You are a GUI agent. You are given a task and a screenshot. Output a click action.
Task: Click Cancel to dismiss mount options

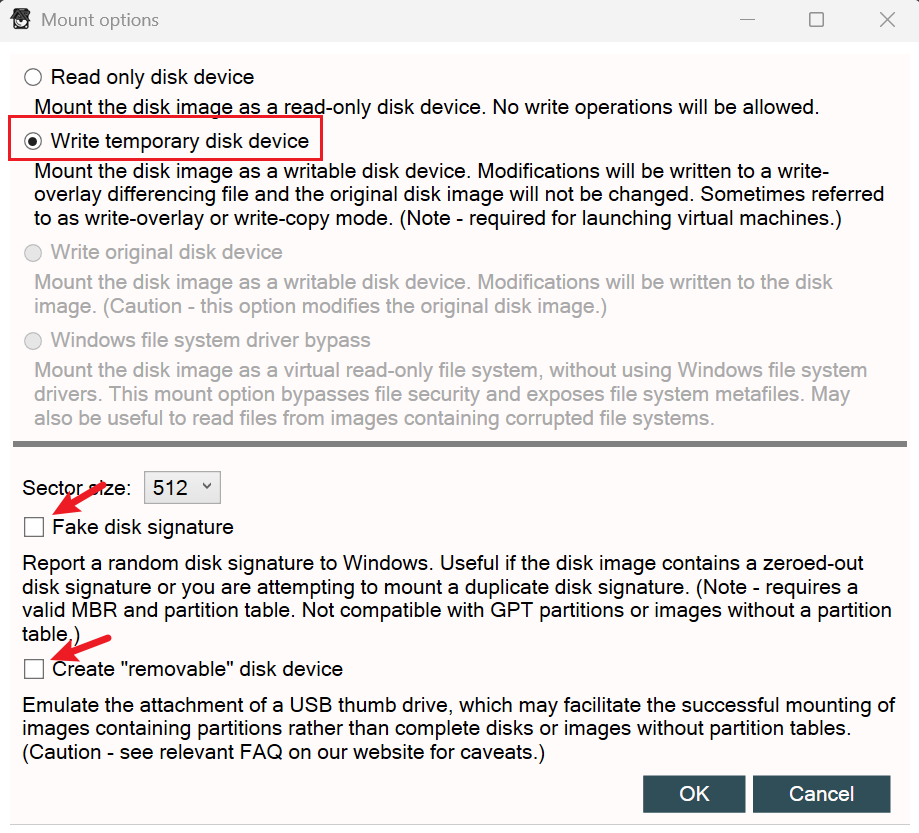[x=821, y=794]
